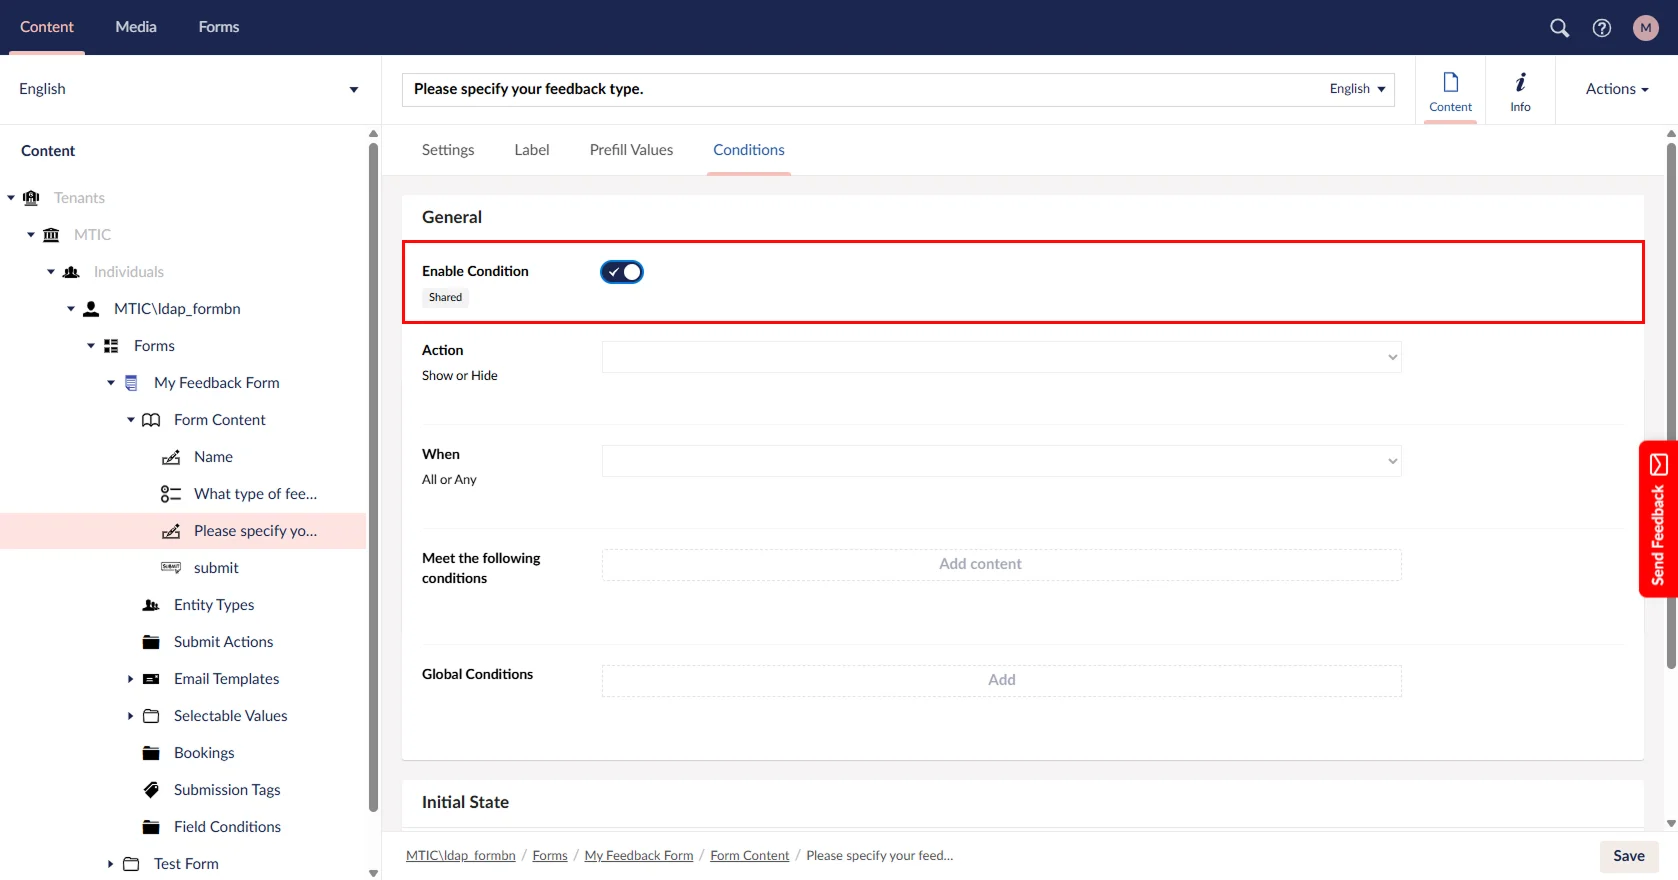The height and width of the screenshot is (880, 1678).
Task: Click the search magnifier icon
Action: tap(1559, 28)
